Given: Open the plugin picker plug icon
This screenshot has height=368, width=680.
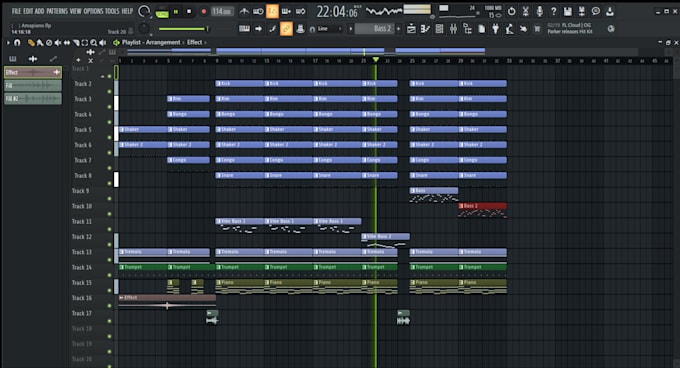Looking at the screenshot, I should point(495,29).
